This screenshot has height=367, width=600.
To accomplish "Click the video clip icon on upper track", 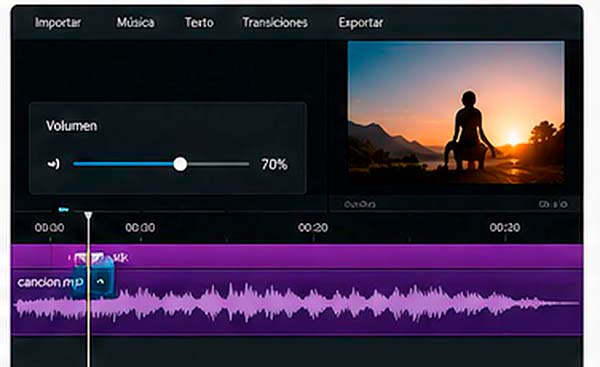I will point(89,258).
